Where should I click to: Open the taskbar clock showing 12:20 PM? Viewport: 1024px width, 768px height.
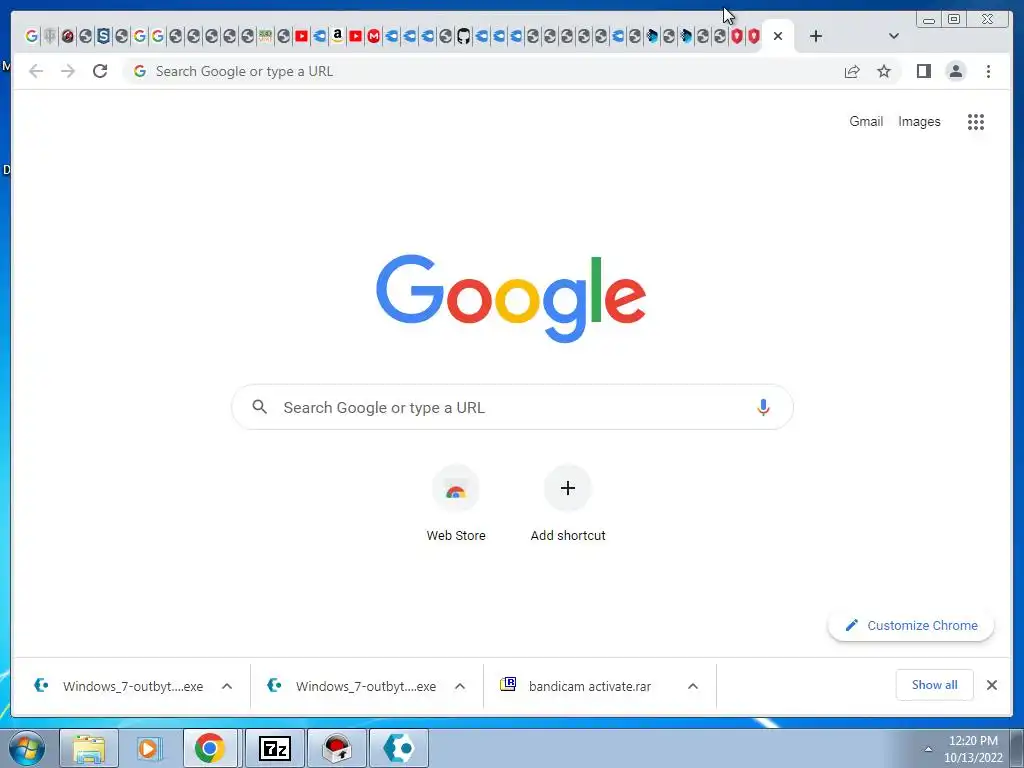point(973,749)
